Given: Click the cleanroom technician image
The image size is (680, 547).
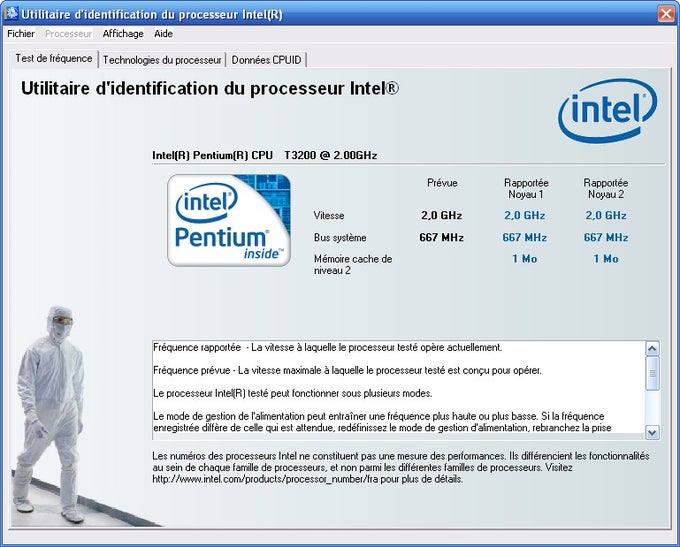Looking at the screenshot, I should pos(50,414).
